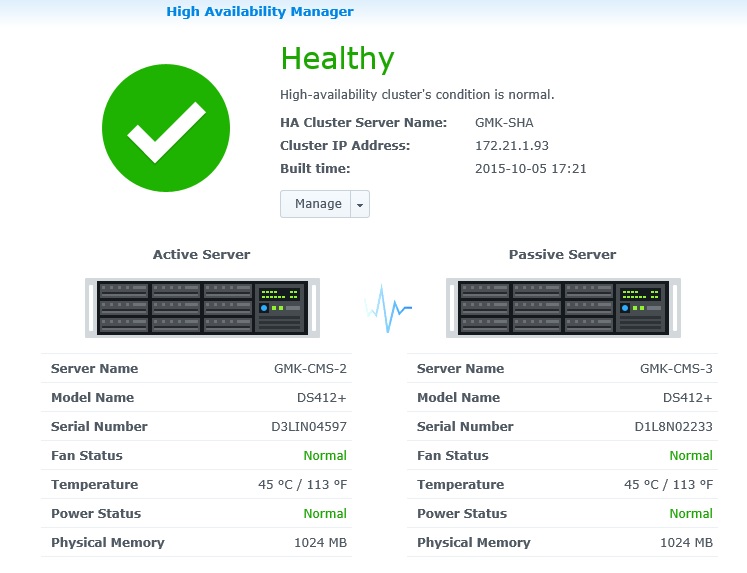747x573 pixels.
Task: Click passive server Power Status Normal value
Action: 691,514
